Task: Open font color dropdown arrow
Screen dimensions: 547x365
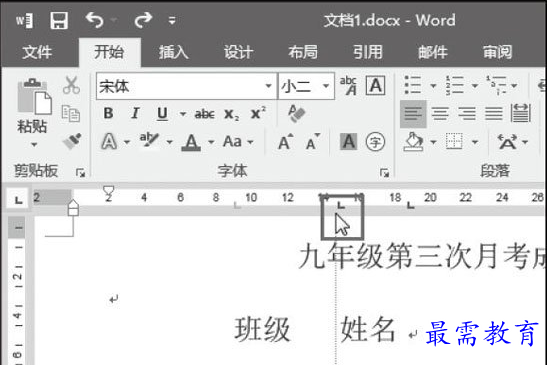Action: 211,142
